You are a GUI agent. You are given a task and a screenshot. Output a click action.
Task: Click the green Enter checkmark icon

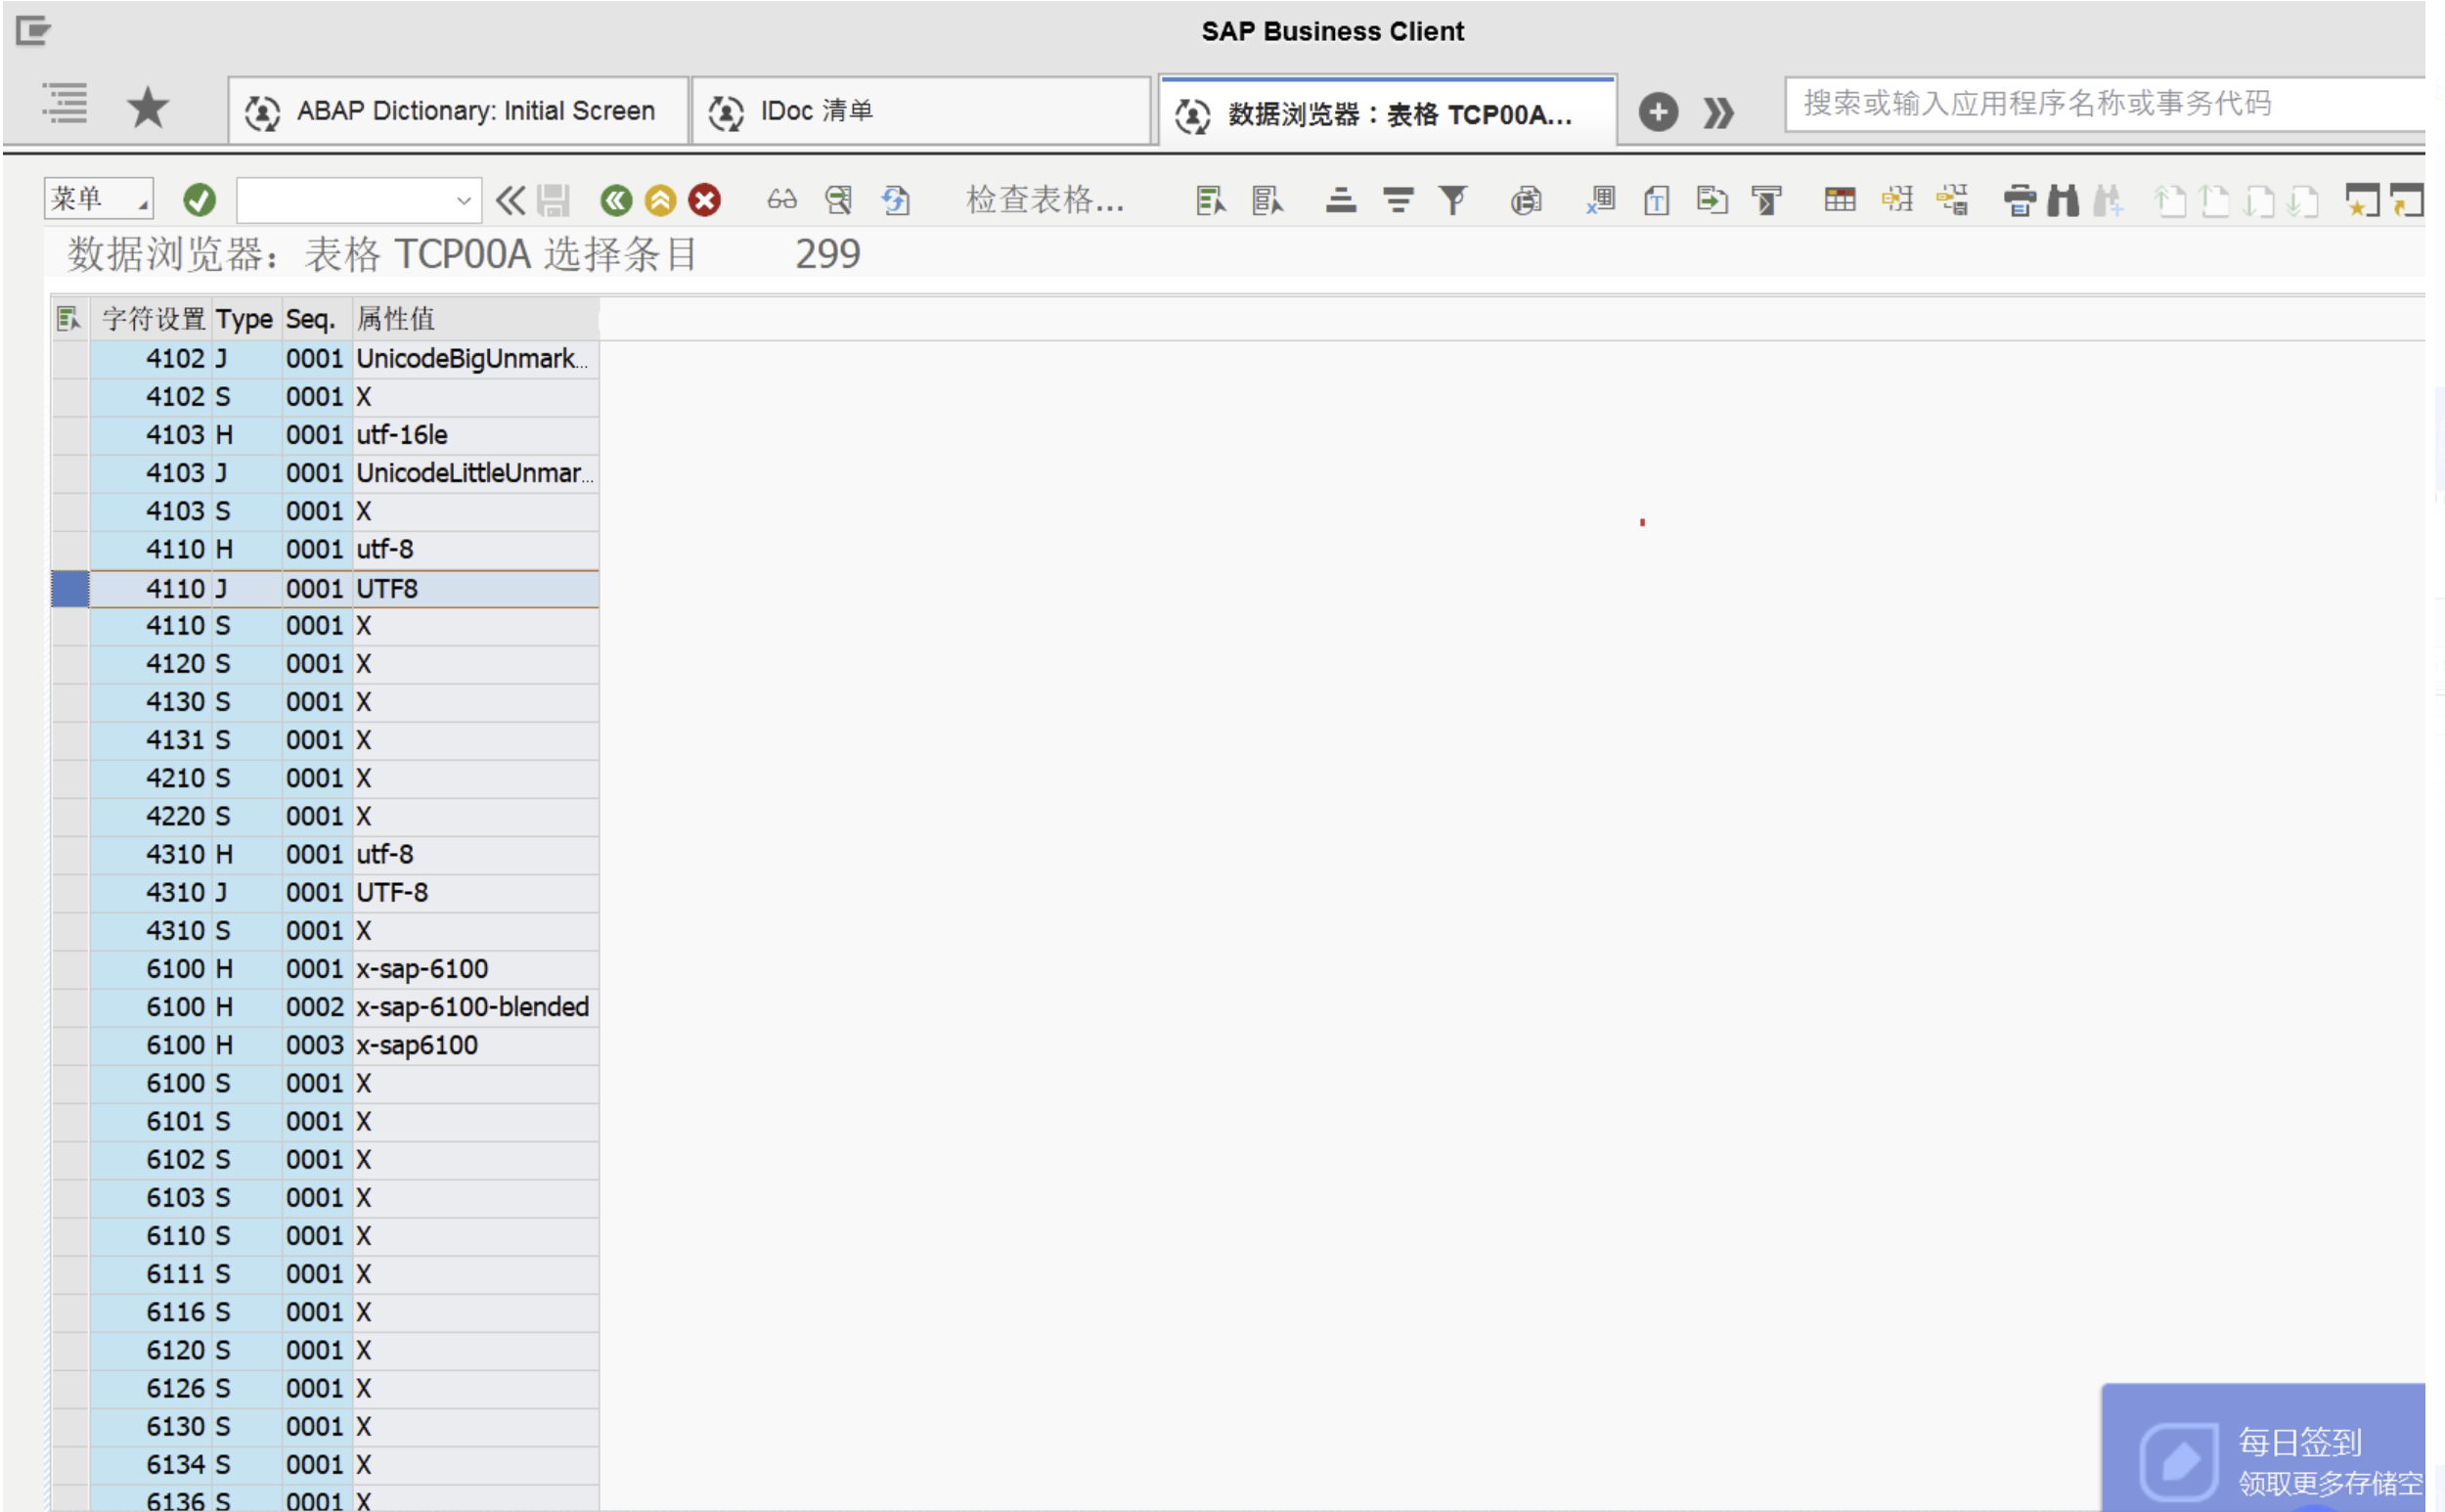point(199,200)
